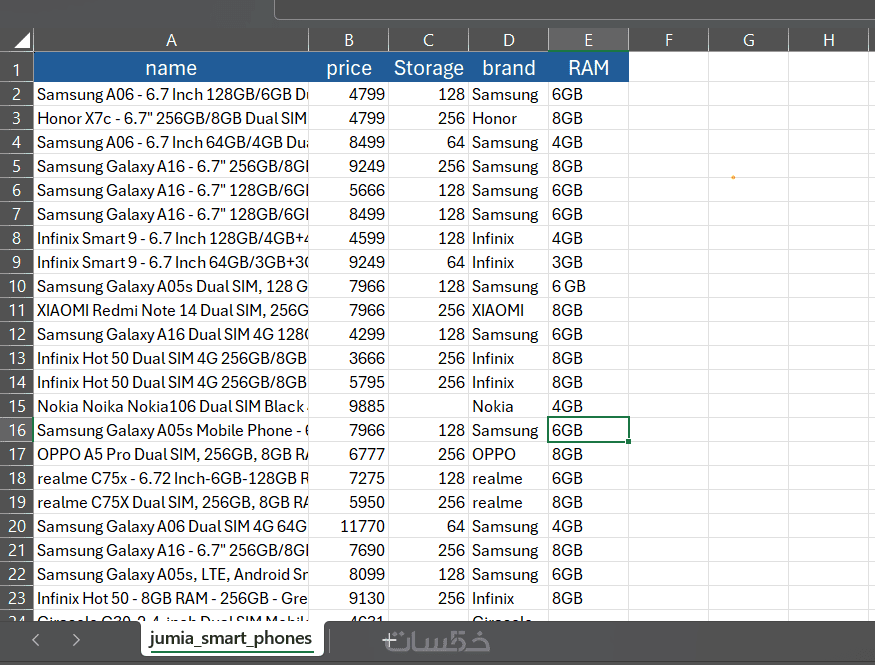The height and width of the screenshot is (665, 875).
Task: Click the next sheet navigation arrow
Action: 76,640
